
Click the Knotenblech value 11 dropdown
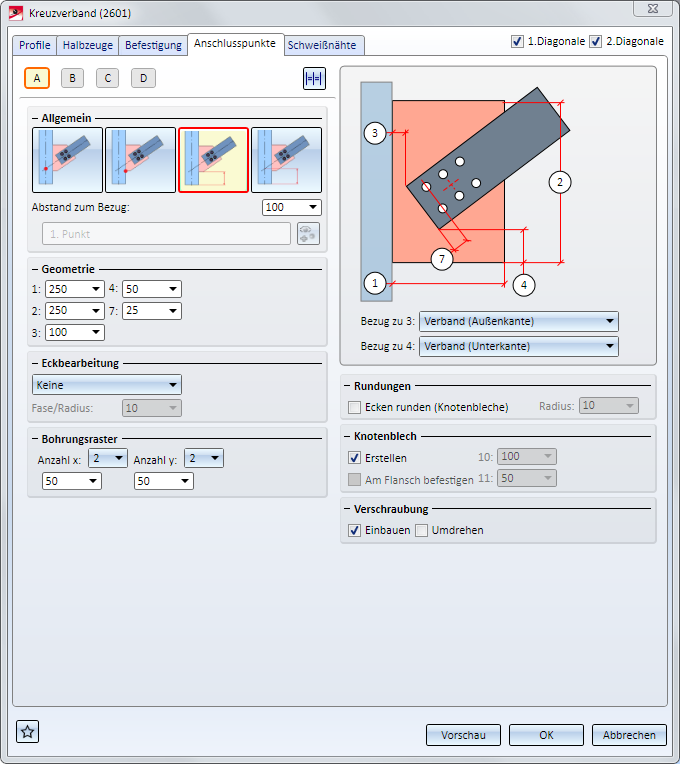[527, 478]
